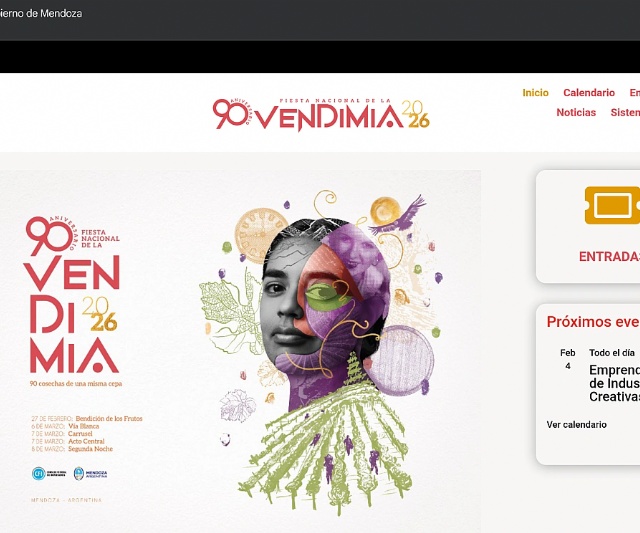This screenshot has height=533, width=640.
Task: Go to Inicio menu item
Action: (536, 93)
